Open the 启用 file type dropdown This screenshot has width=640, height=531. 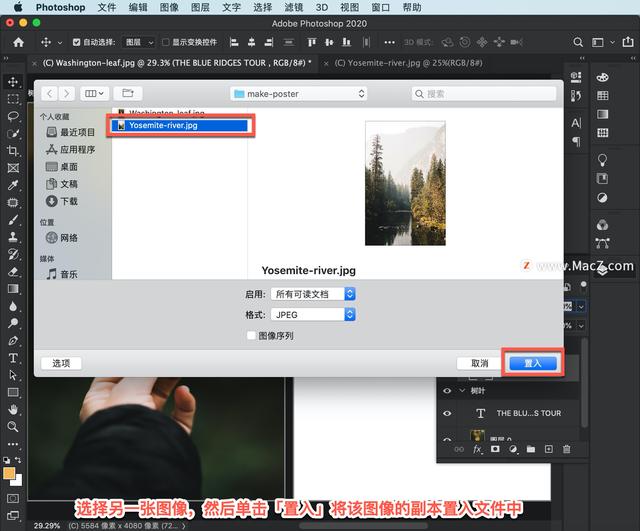tap(313, 294)
